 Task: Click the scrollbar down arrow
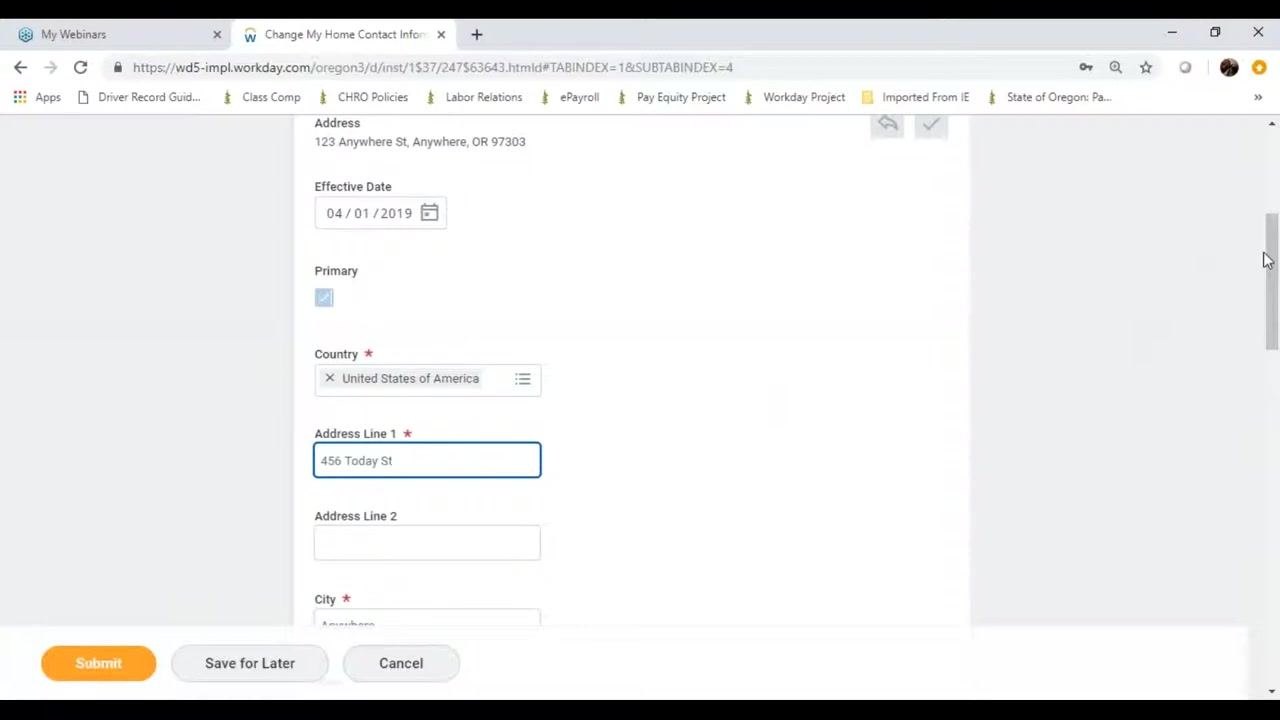click(x=1272, y=691)
